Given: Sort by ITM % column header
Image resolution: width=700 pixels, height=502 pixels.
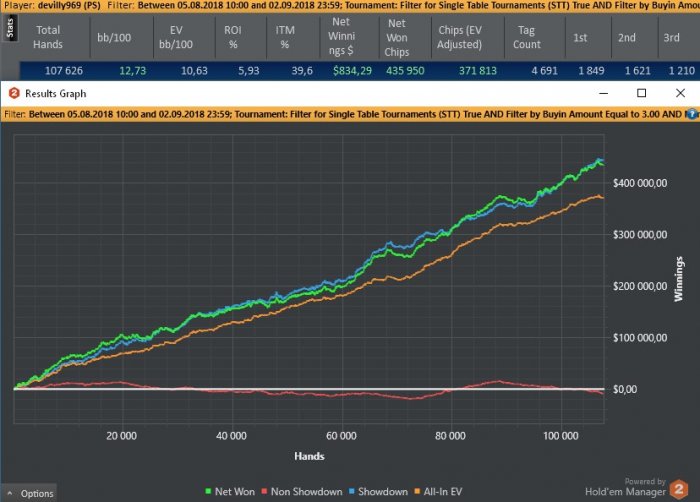Looking at the screenshot, I should pos(285,37).
